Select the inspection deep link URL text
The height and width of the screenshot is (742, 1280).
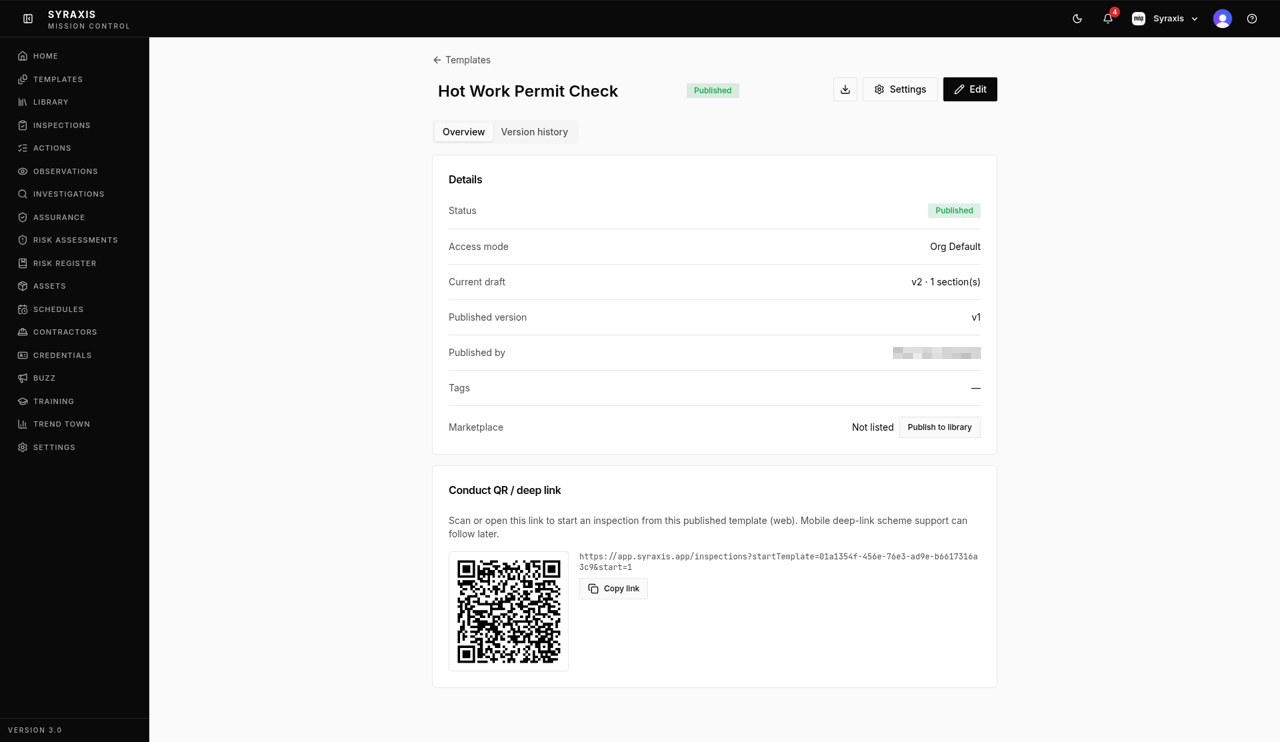[x=778, y=561]
